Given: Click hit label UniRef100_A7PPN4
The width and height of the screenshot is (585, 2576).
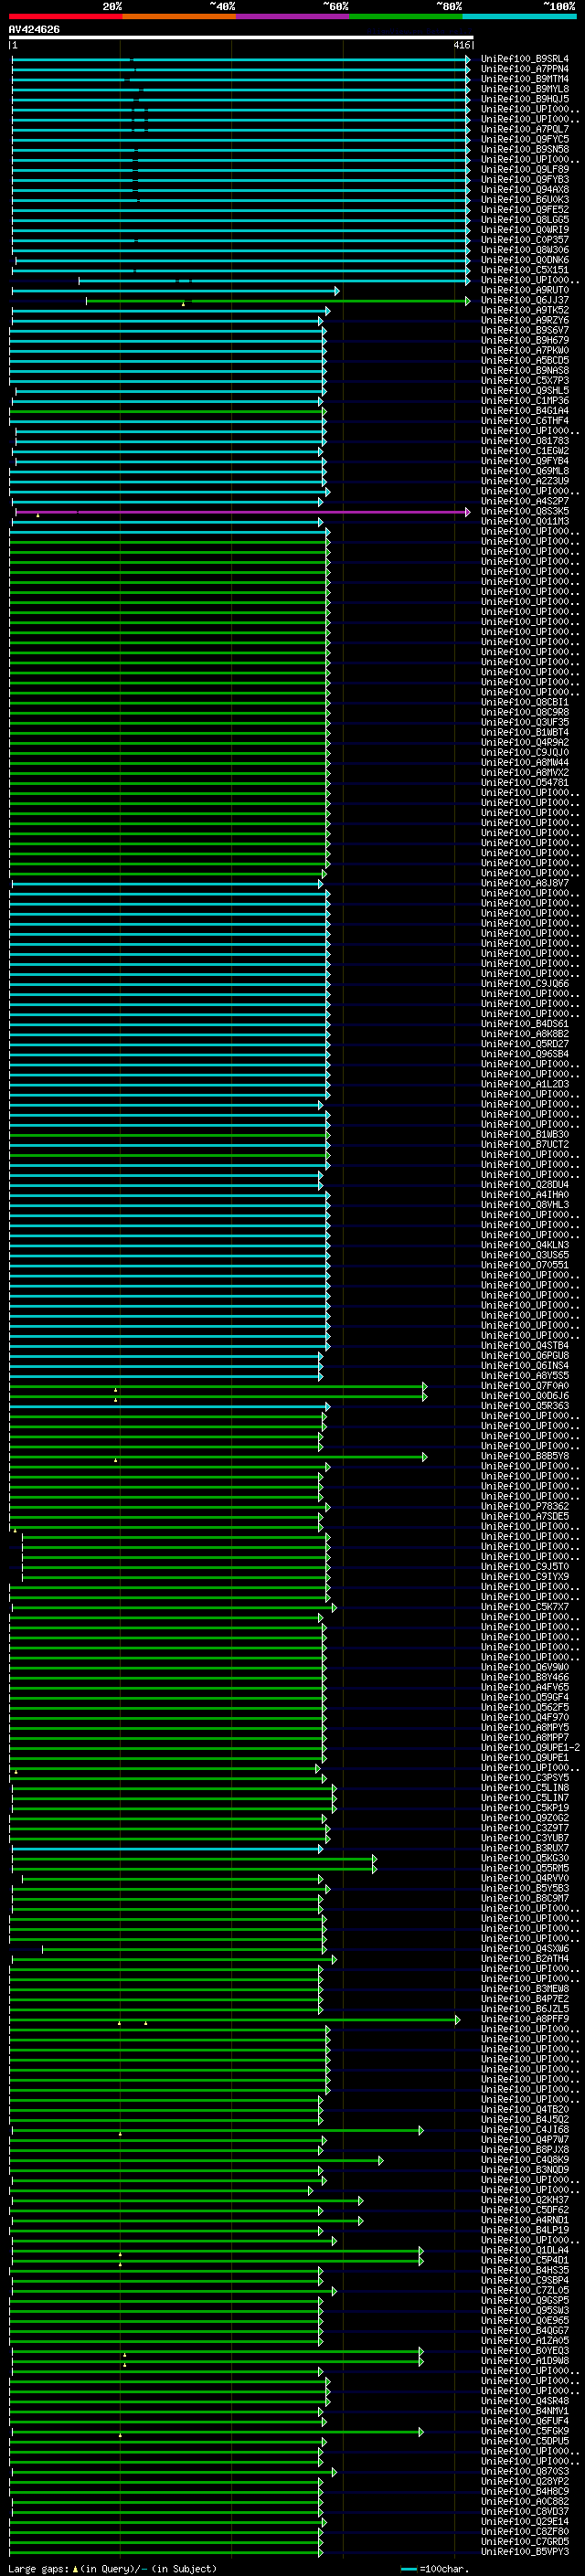Looking at the screenshot, I should (525, 69).
